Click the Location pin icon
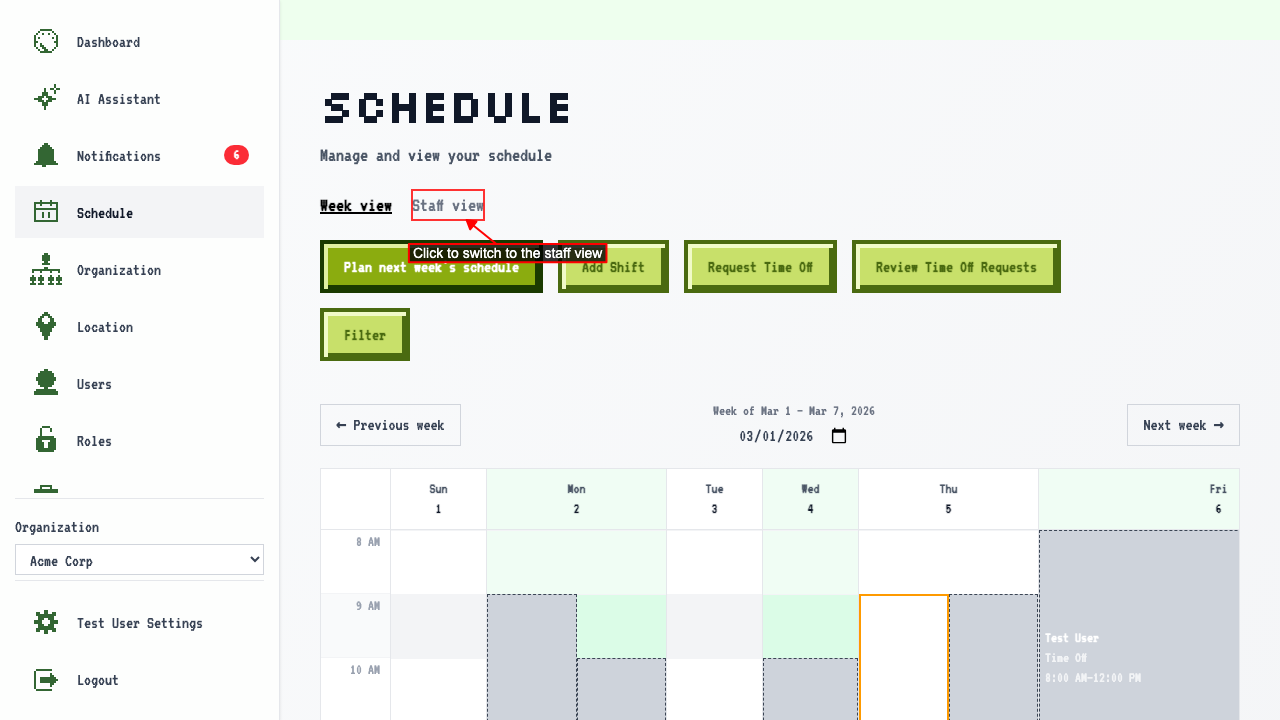The width and height of the screenshot is (1280, 720). [x=46, y=327]
